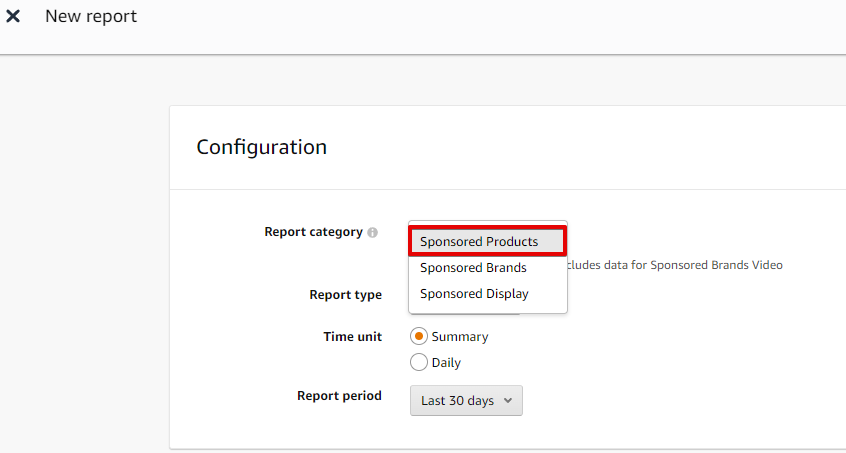
Task: Click the New report page title
Action: tap(91, 17)
